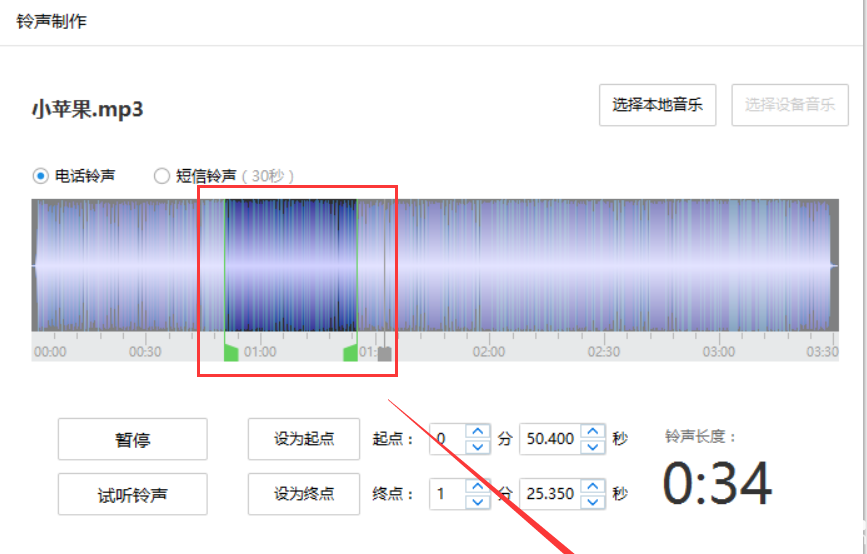The height and width of the screenshot is (554, 867).
Task: Click the green start-point marker handle
Action: [231, 352]
